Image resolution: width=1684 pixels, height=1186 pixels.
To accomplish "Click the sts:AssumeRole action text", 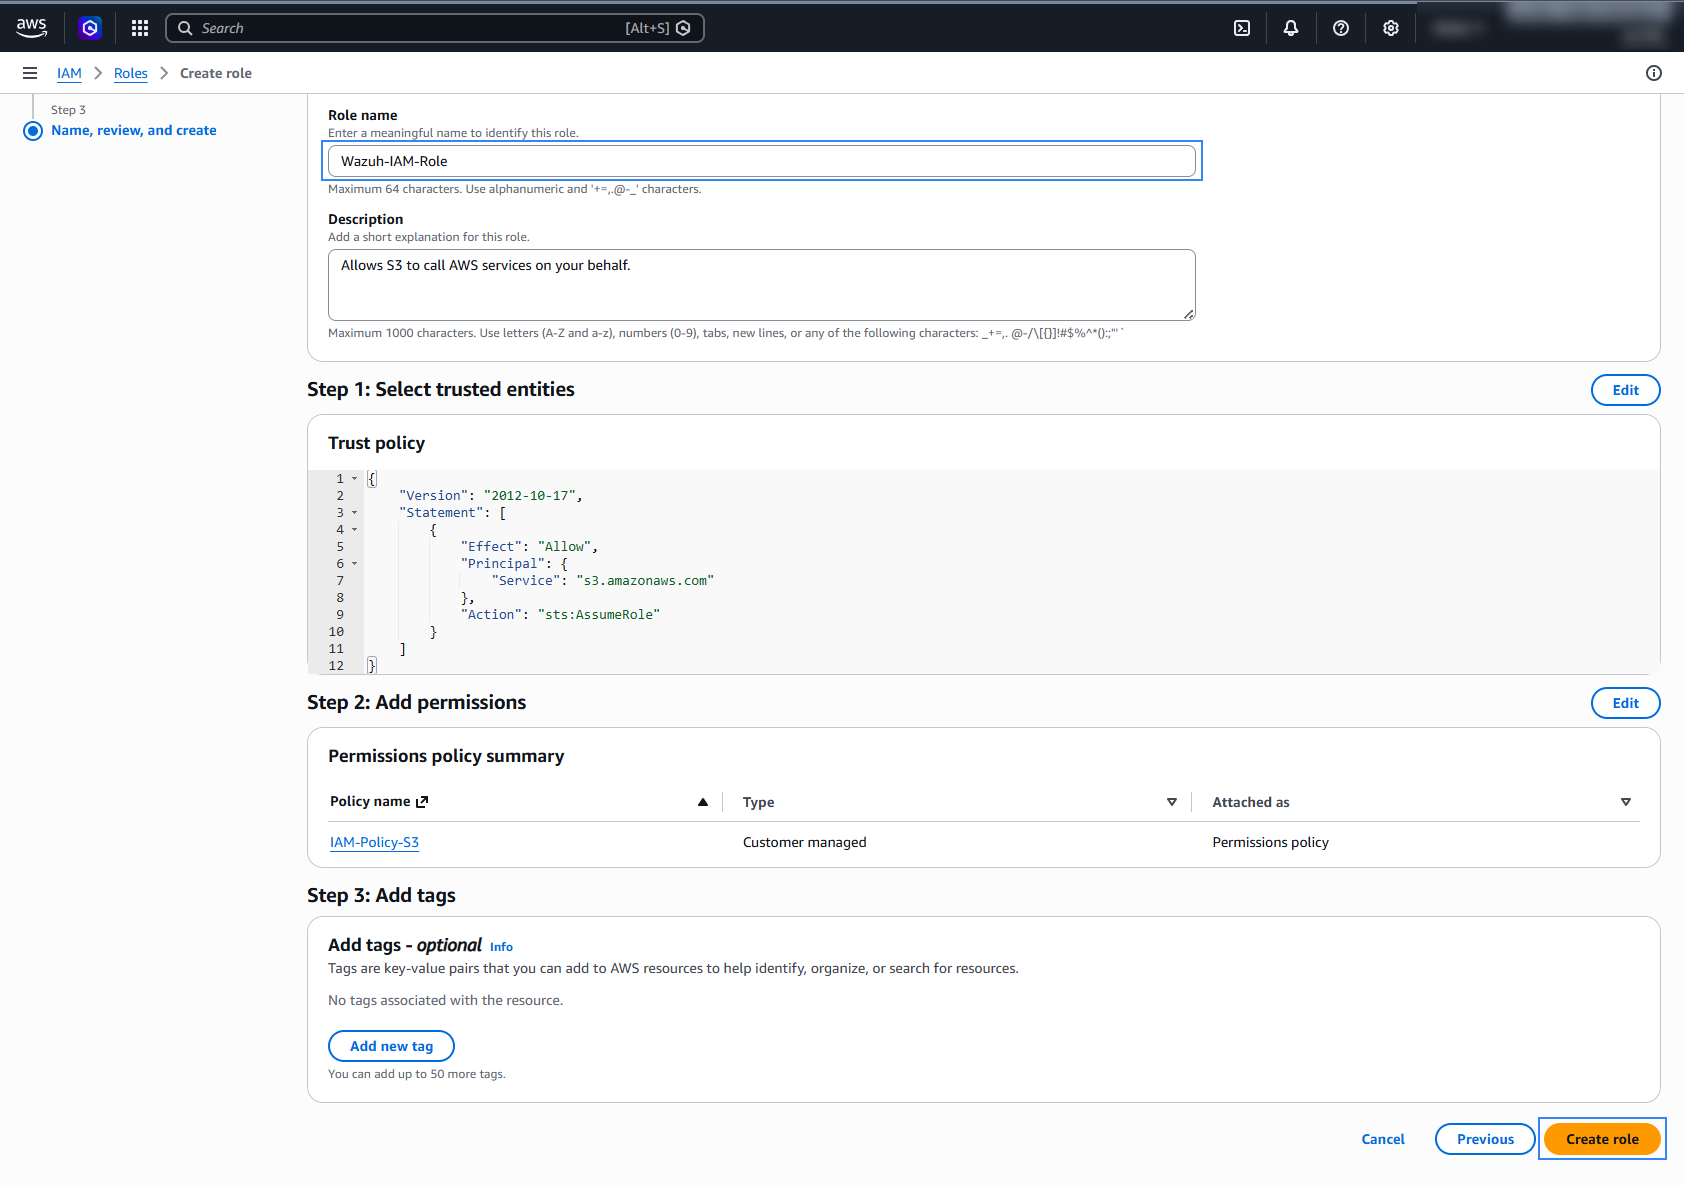I will pos(599,615).
